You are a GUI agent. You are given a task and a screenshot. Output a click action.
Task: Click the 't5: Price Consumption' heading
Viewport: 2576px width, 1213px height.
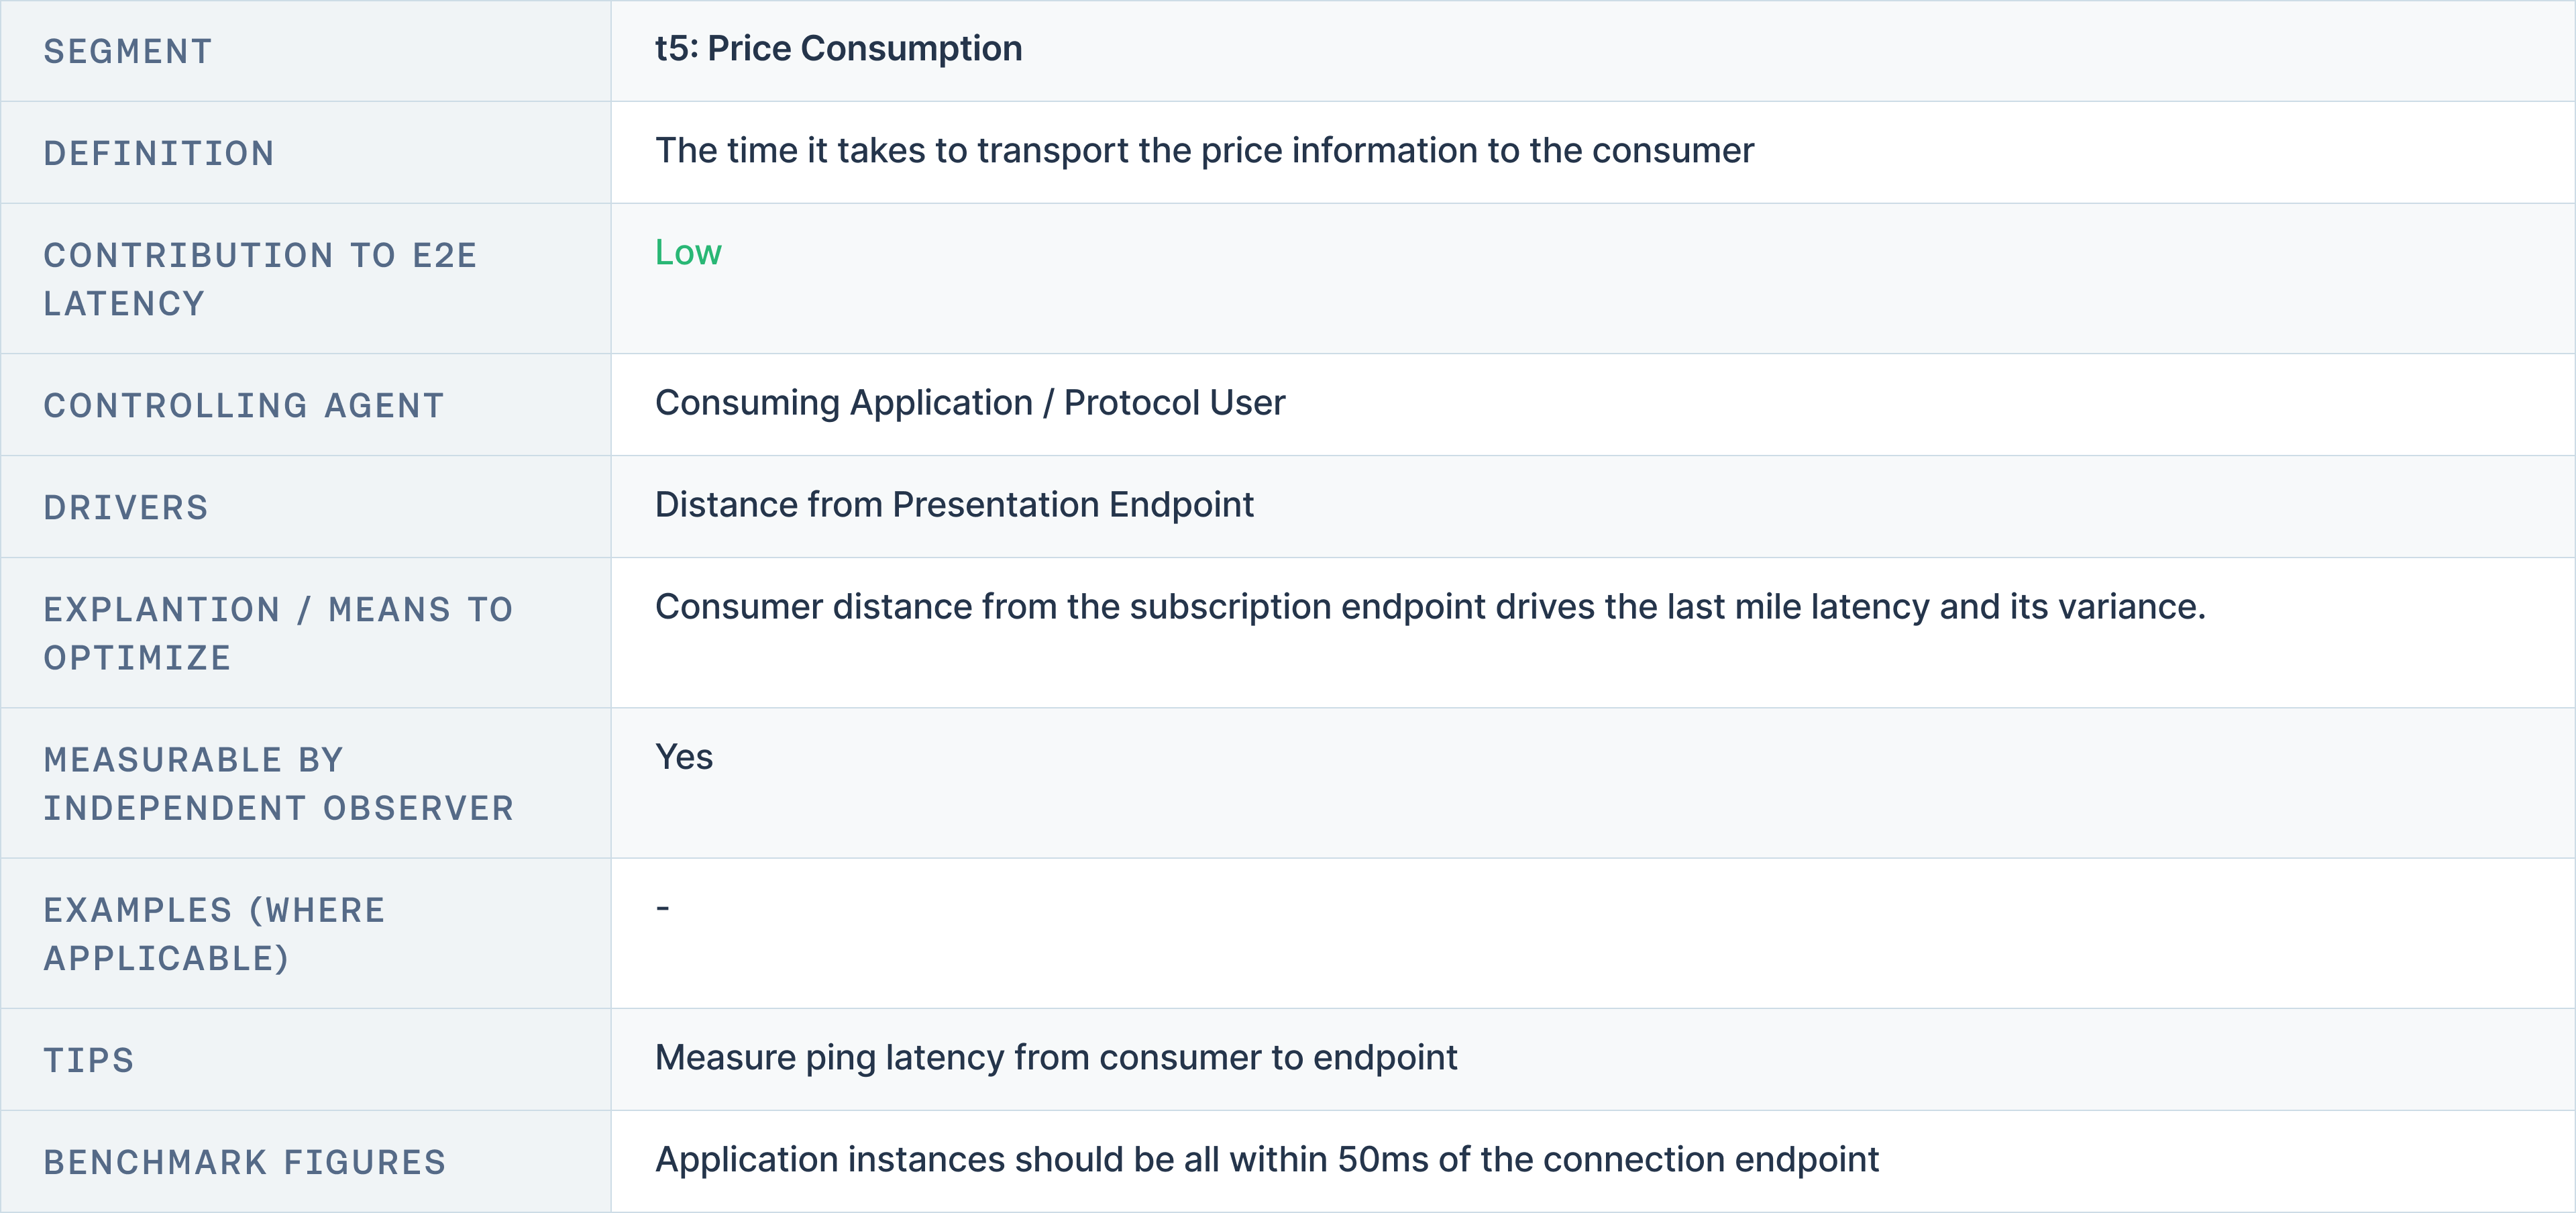pyautogui.click(x=838, y=49)
